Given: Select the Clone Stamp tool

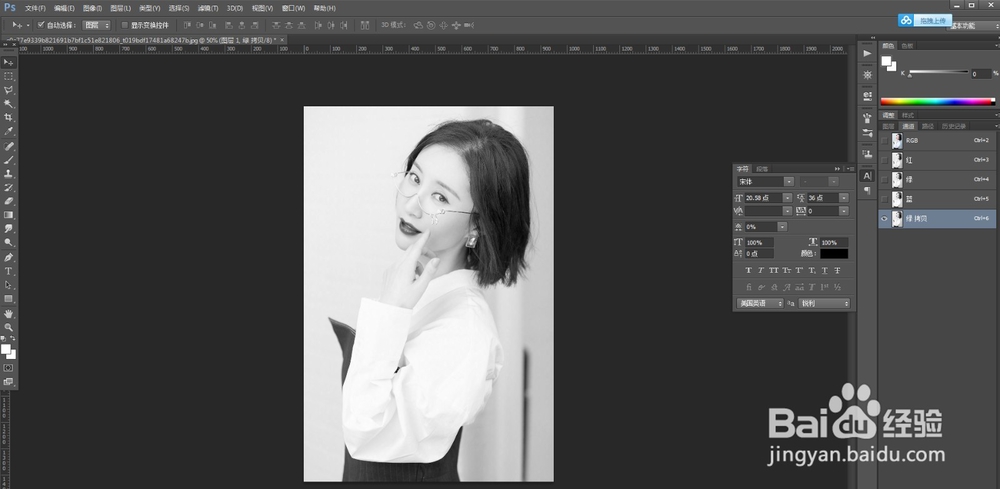Looking at the screenshot, I should point(8,173).
